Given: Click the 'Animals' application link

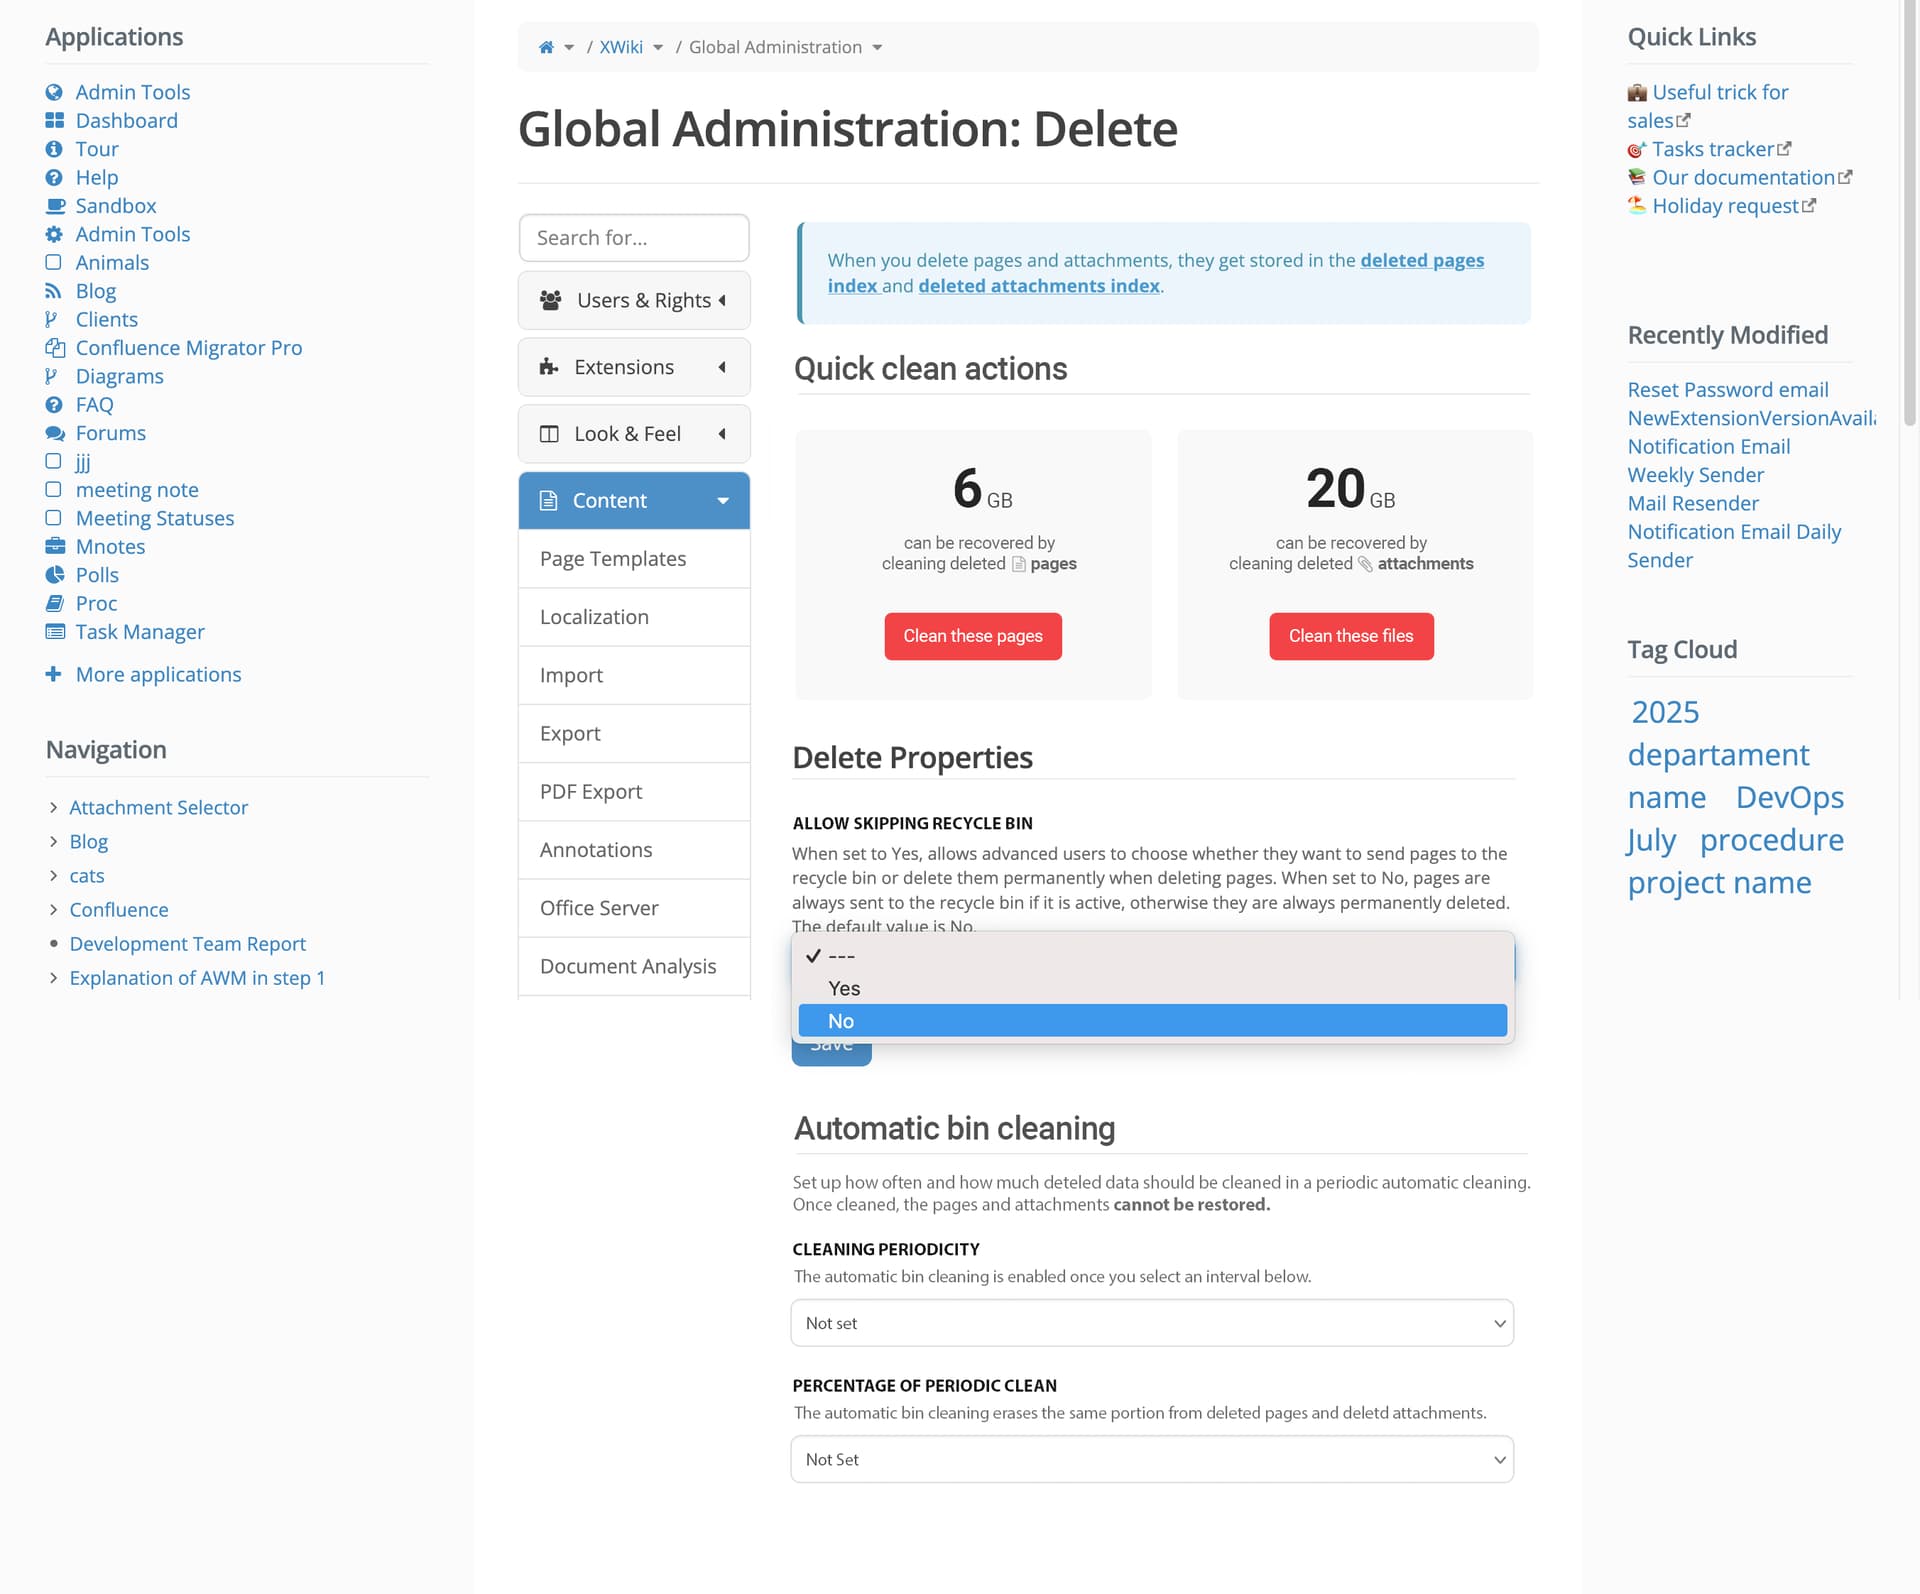Looking at the screenshot, I should [x=112, y=263].
